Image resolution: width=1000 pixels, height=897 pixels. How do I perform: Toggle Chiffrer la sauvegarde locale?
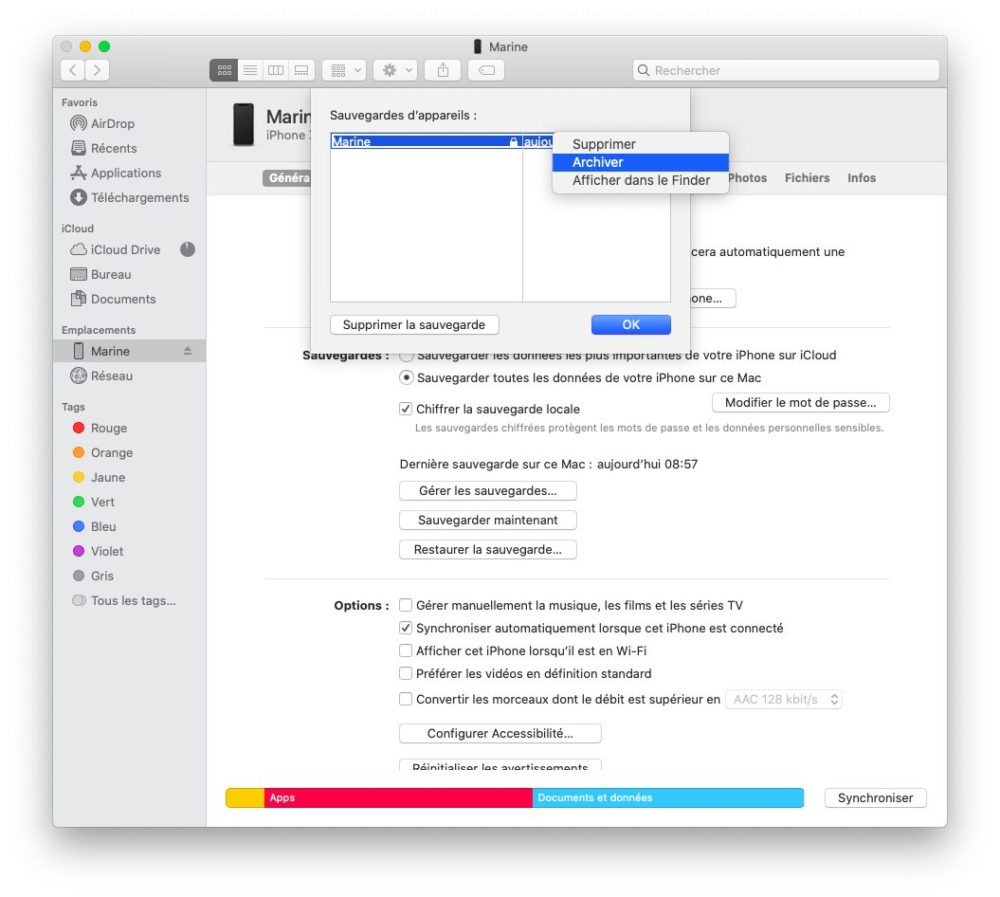pos(406,409)
